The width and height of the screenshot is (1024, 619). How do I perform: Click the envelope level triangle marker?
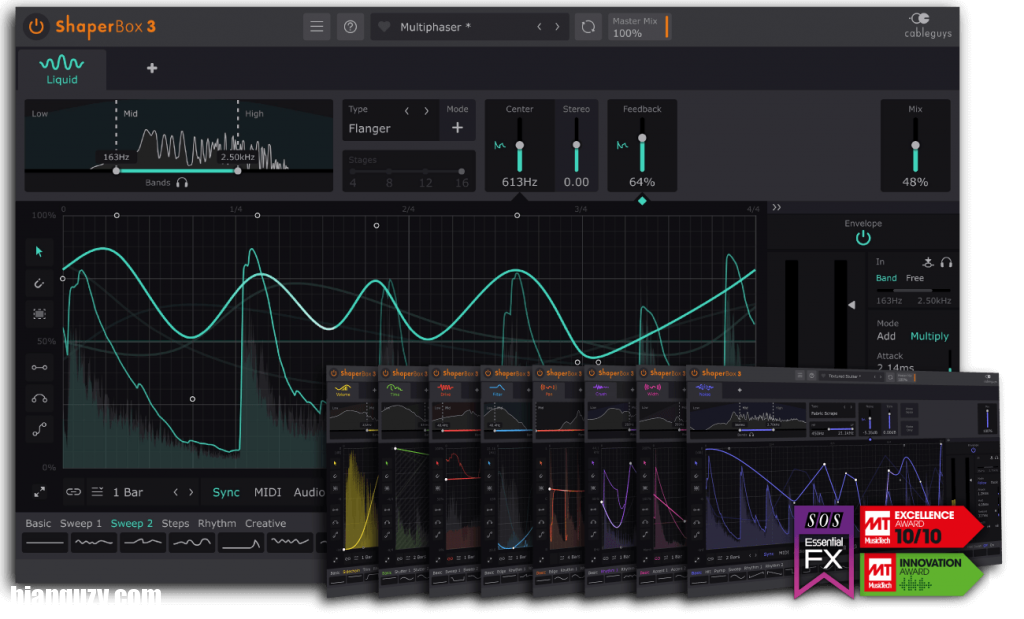point(852,305)
